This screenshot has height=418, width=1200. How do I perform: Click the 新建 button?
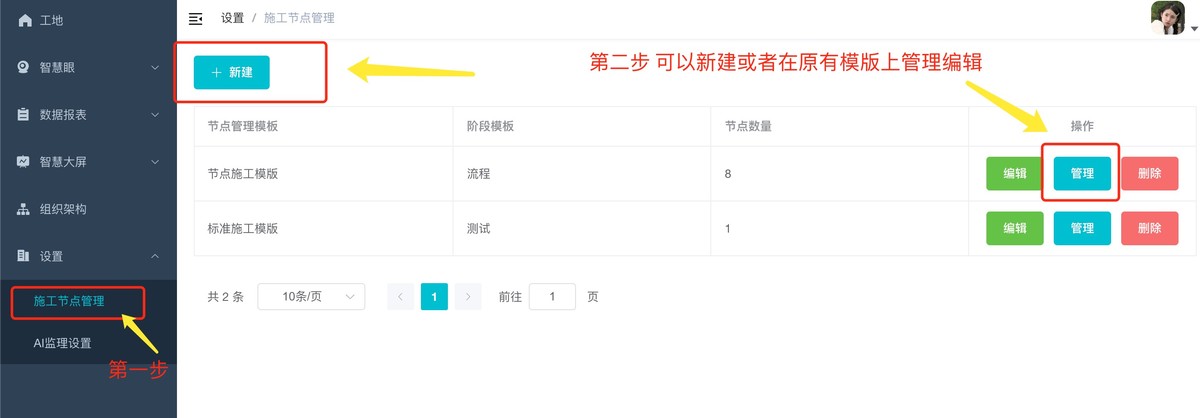tap(231, 73)
